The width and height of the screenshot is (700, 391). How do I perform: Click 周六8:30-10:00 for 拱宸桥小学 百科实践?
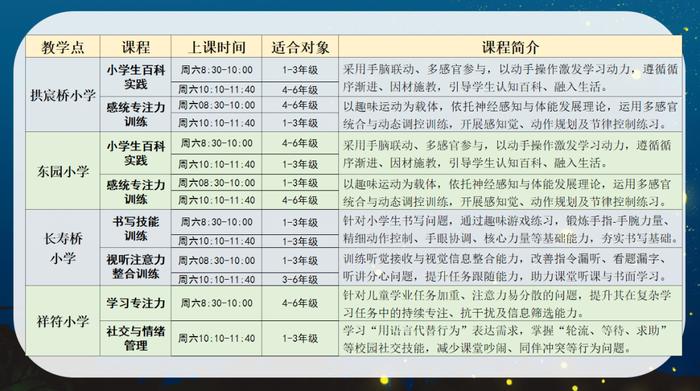click(217, 70)
